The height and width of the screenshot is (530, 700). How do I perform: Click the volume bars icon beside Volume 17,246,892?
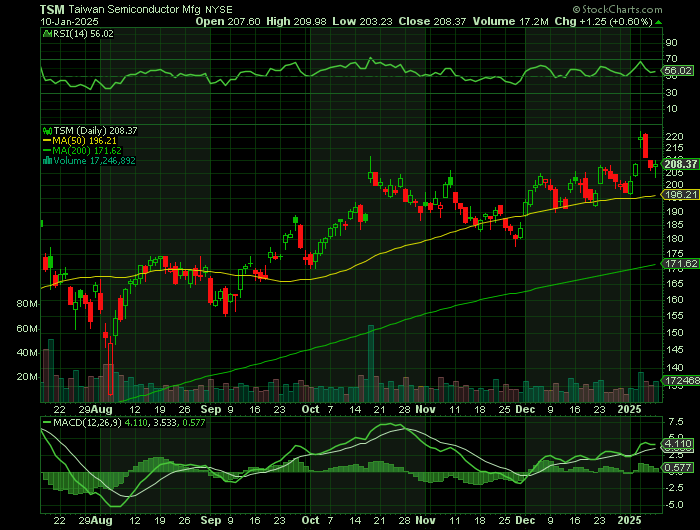(x=47, y=160)
